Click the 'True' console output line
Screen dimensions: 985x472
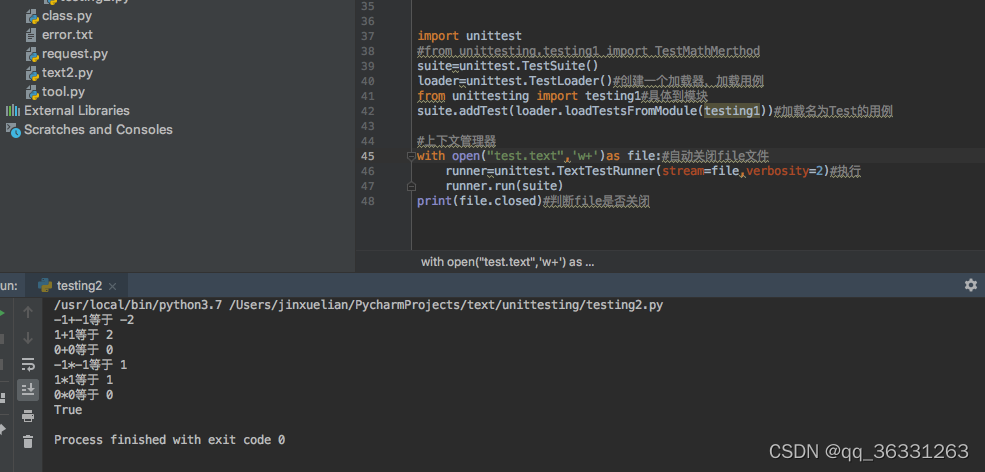point(68,410)
